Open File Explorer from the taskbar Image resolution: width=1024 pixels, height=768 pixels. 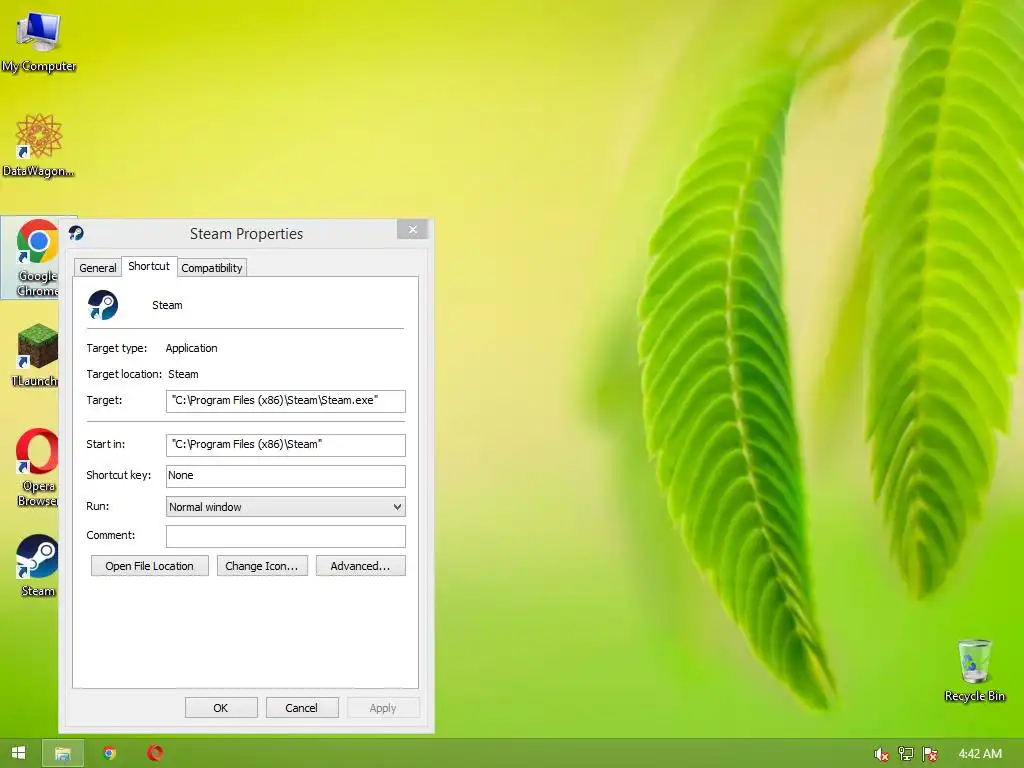click(63, 753)
